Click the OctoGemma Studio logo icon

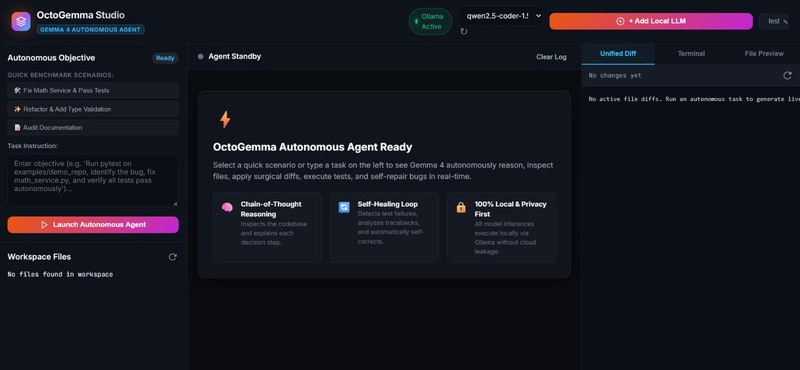coord(21,21)
